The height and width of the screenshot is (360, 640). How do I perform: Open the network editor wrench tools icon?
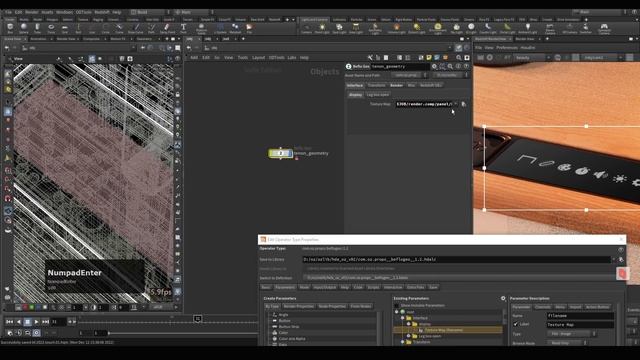(x=370, y=58)
